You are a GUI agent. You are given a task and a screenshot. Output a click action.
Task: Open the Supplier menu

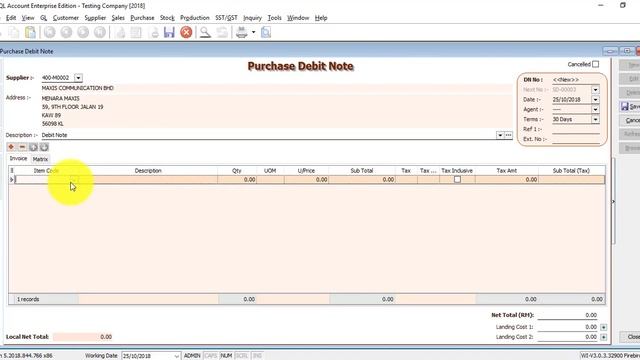pyautogui.click(x=95, y=18)
